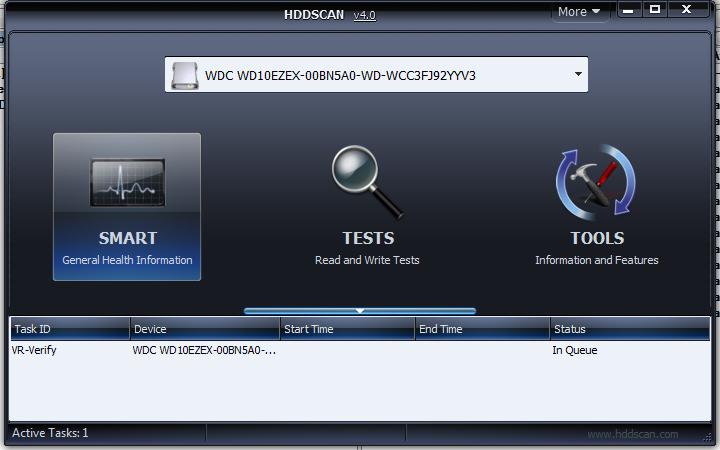The width and height of the screenshot is (720, 450).
Task: Open the SMART heart monitor icon
Action: click(127, 183)
